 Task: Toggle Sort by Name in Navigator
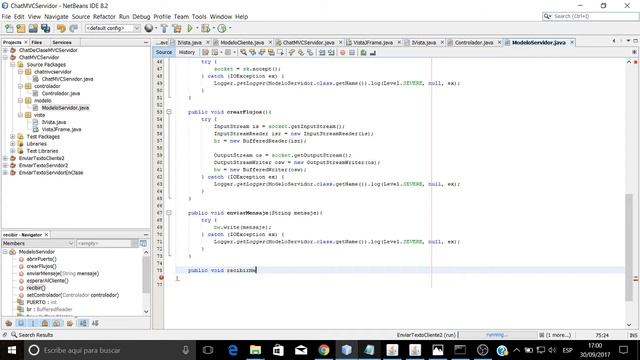(83, 323)
